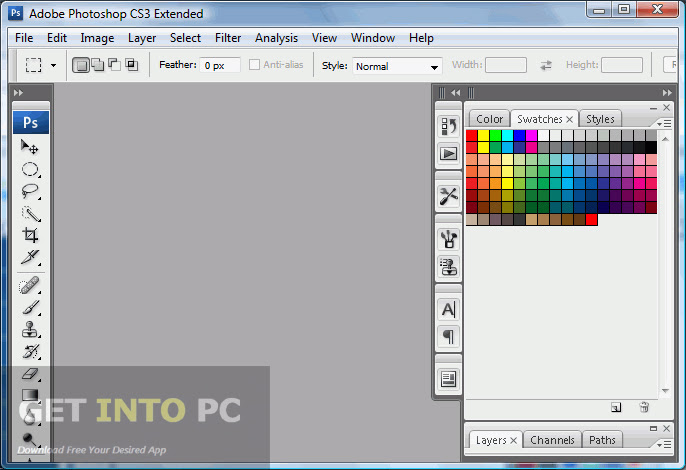Select the Spot Healing Brush tool

click(x=30, y=286)
